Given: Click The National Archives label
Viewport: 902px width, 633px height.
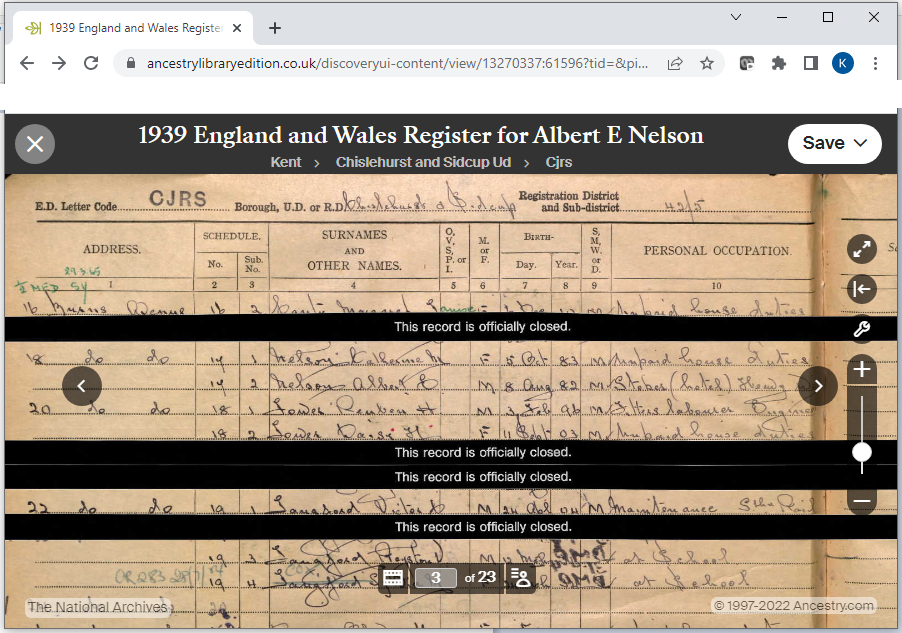Looking at the screenshot, I should (98, 607).
